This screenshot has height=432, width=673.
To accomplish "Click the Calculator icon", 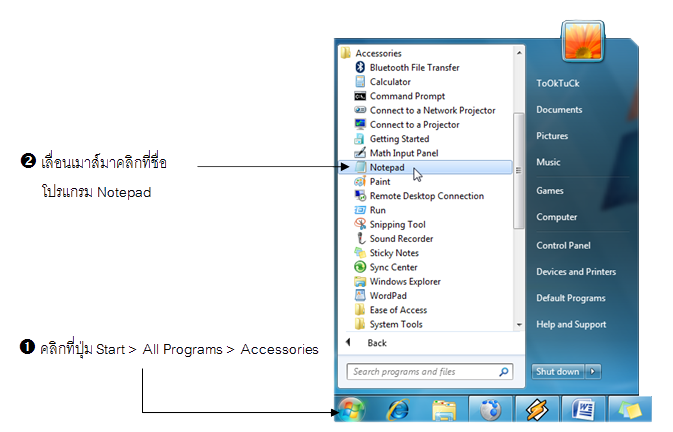I will point(360,82).
